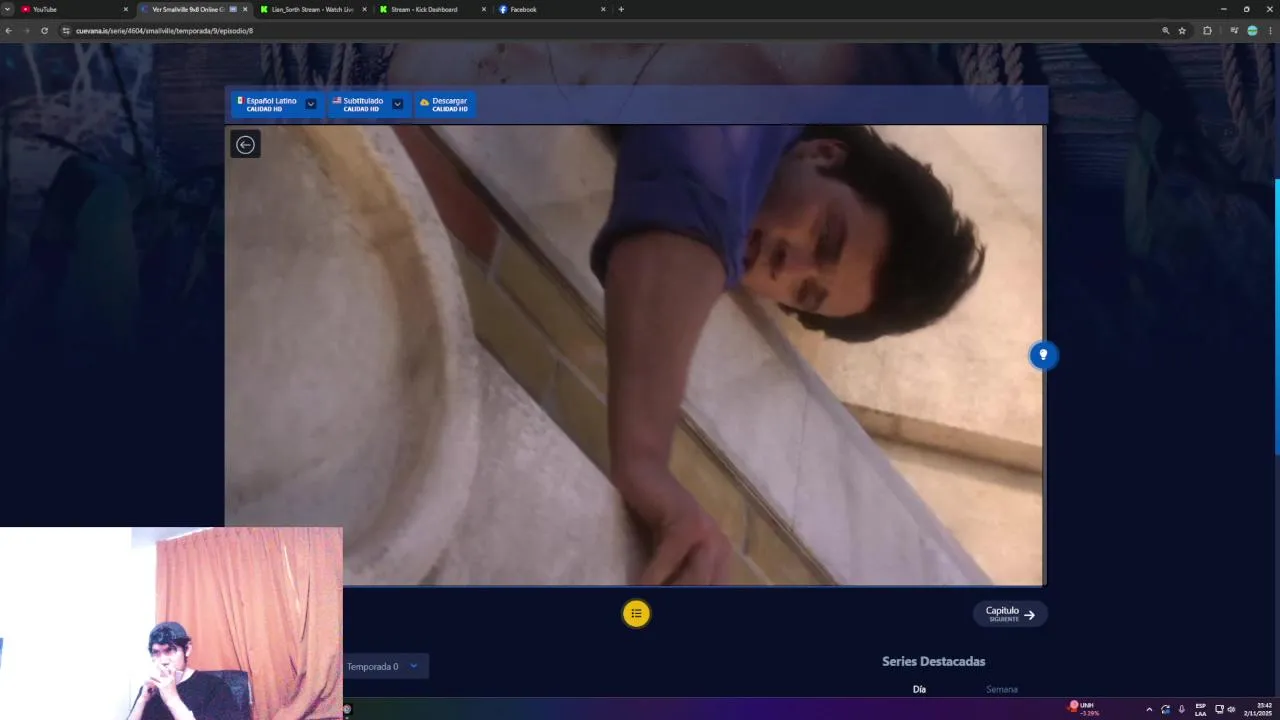Switch to the YouTube tab
Image resolution: width=1280 pixels, height=720 pixels.
[75, 9]
